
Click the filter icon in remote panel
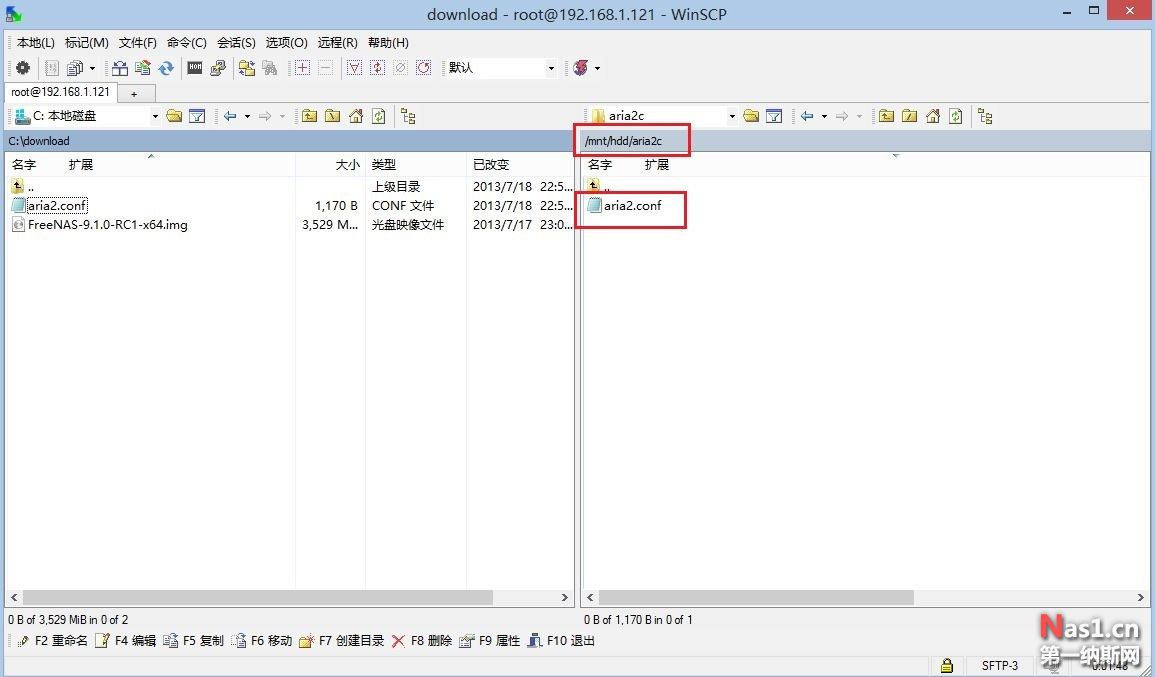(773, 116)
